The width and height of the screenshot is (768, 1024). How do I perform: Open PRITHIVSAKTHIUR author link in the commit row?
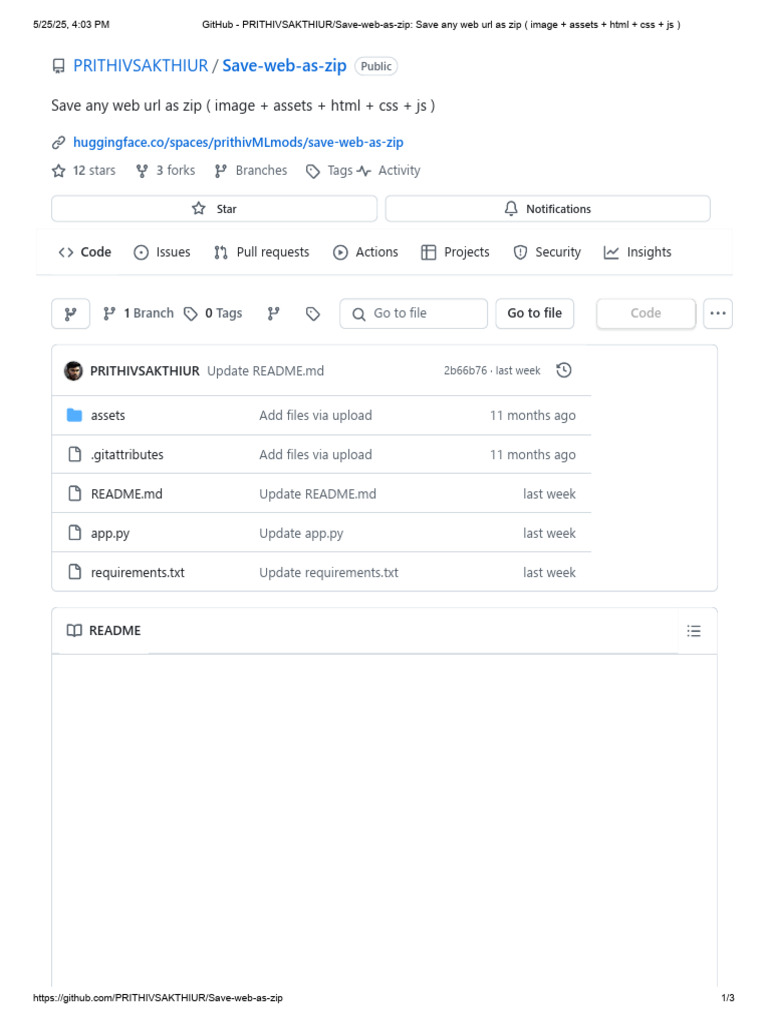144,371
